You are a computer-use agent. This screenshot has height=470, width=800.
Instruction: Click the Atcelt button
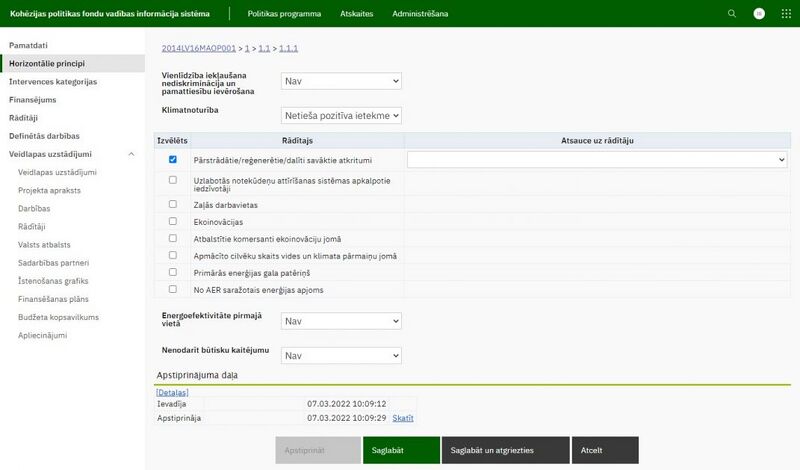pyautogui.click(x=605, y=450)
